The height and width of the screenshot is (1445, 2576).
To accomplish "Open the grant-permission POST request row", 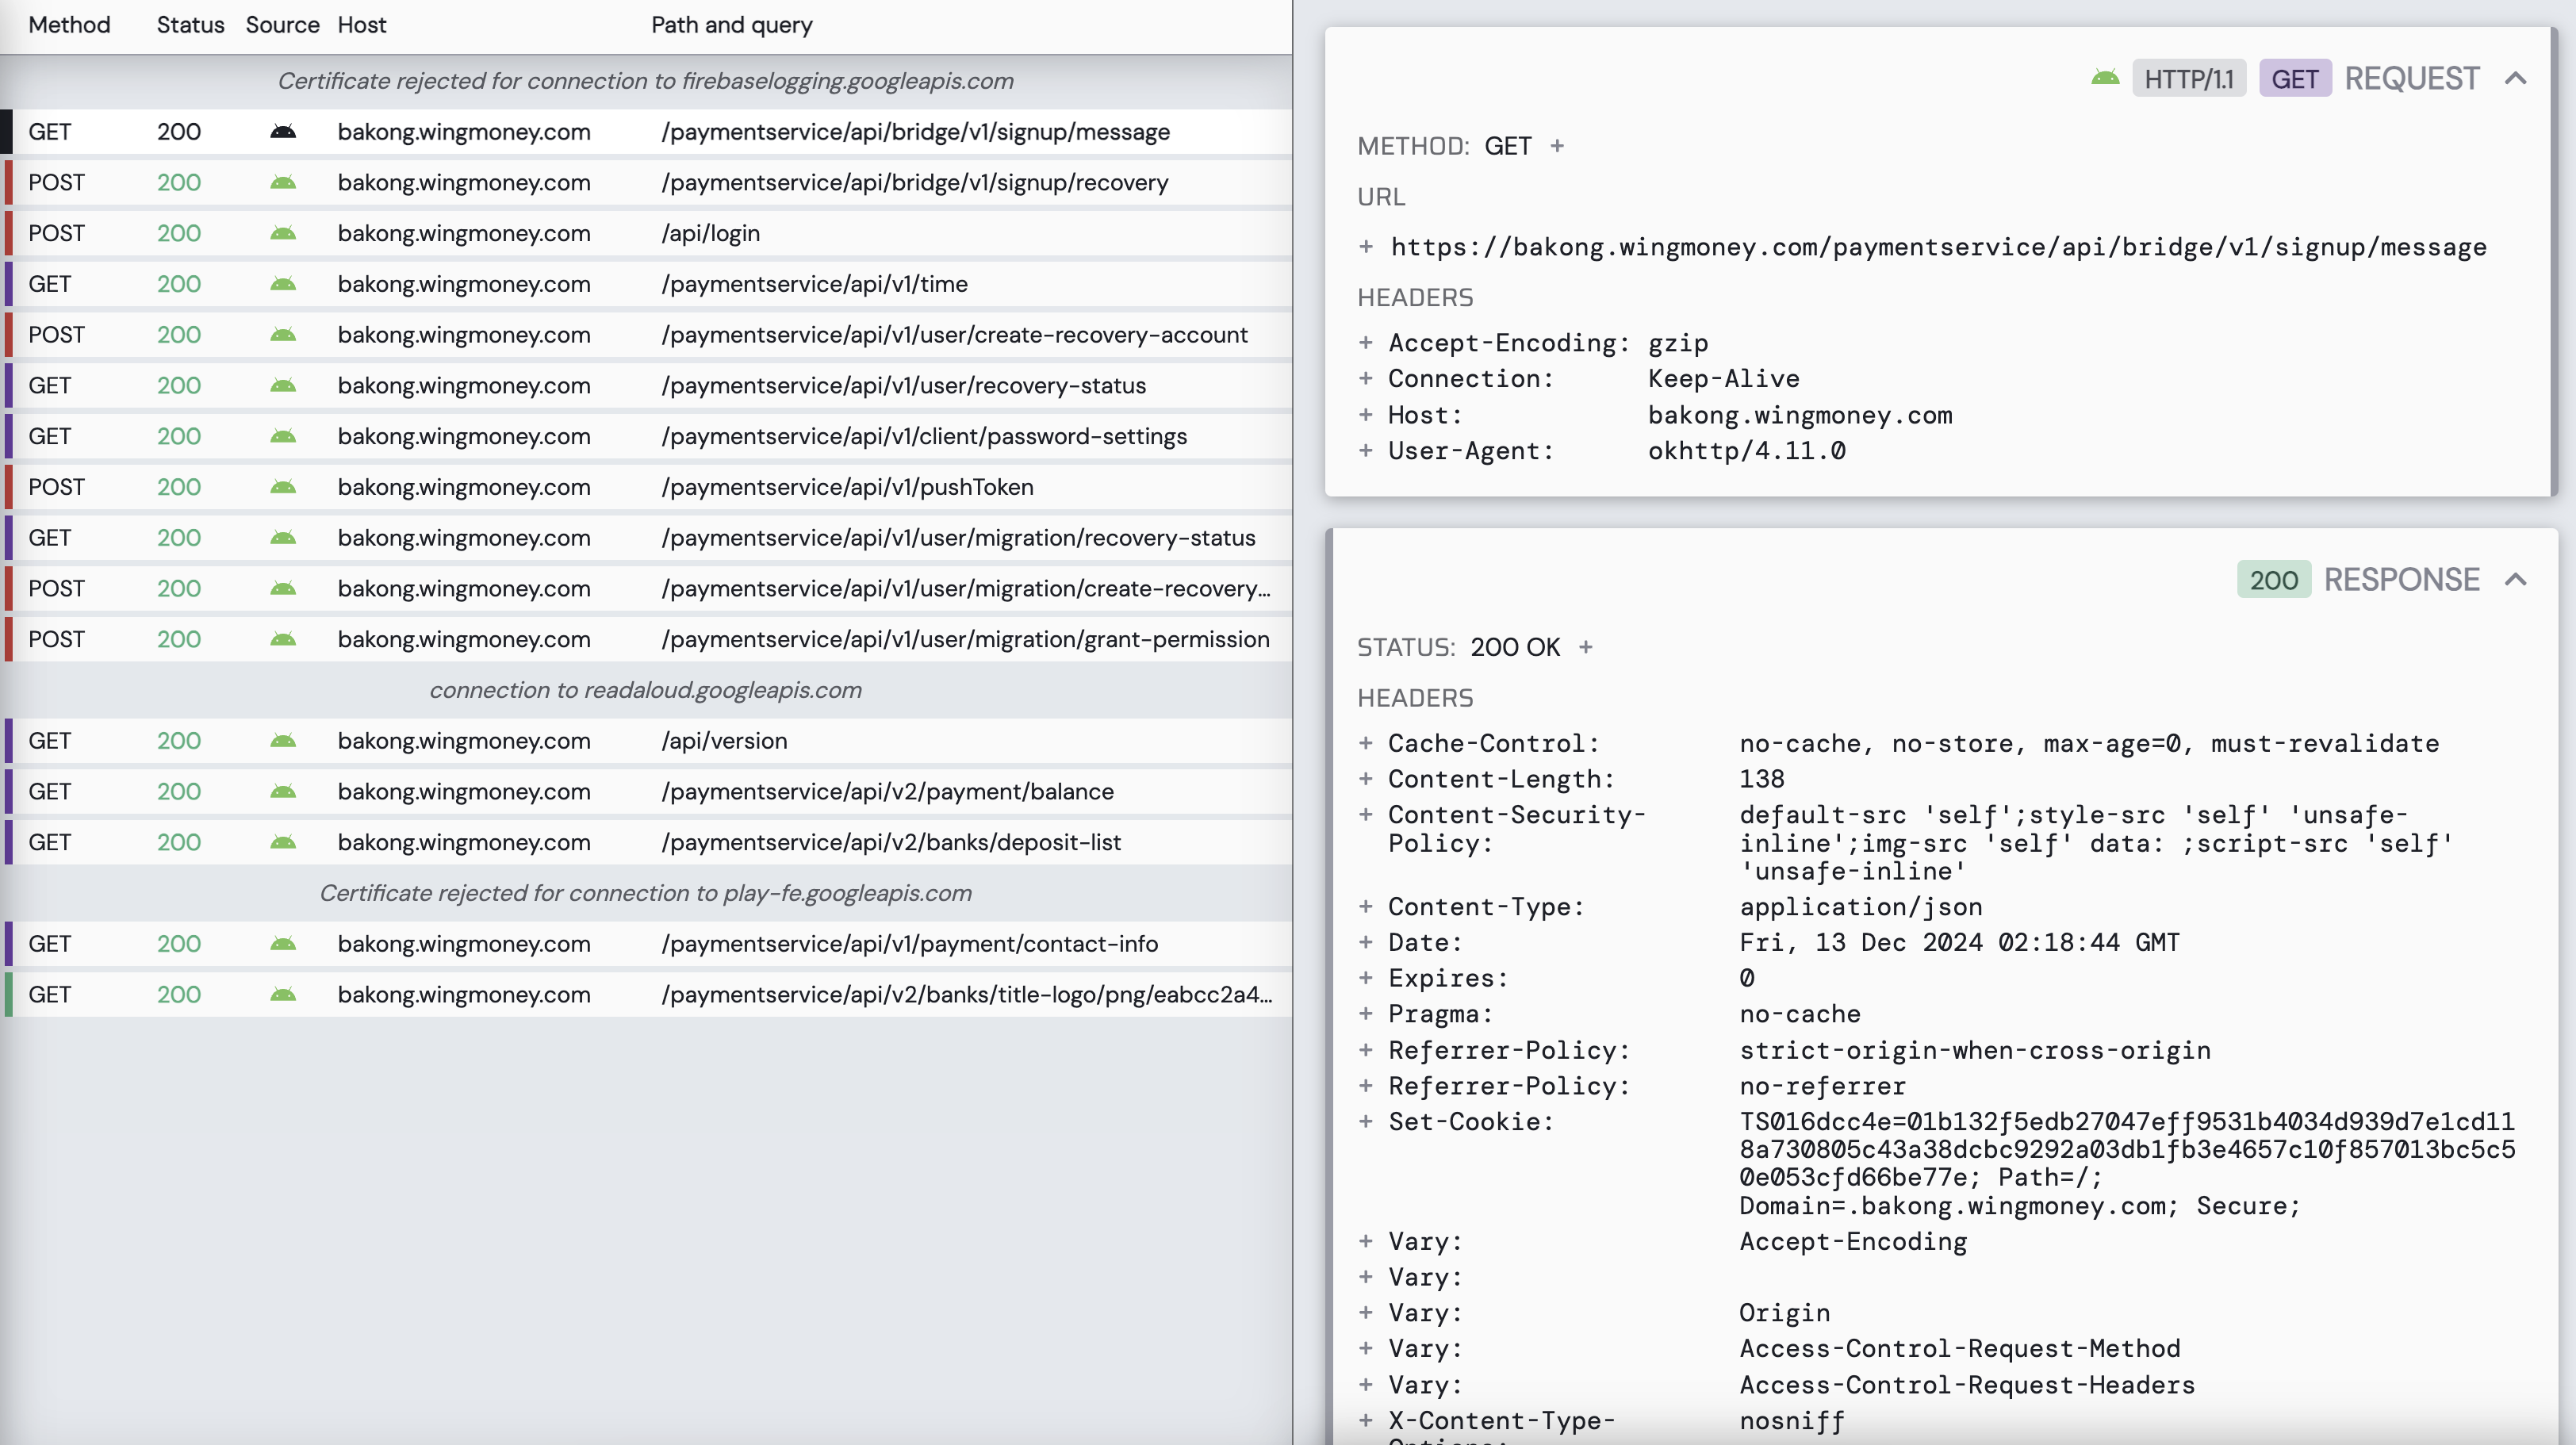I will click(x=640, y=640).
